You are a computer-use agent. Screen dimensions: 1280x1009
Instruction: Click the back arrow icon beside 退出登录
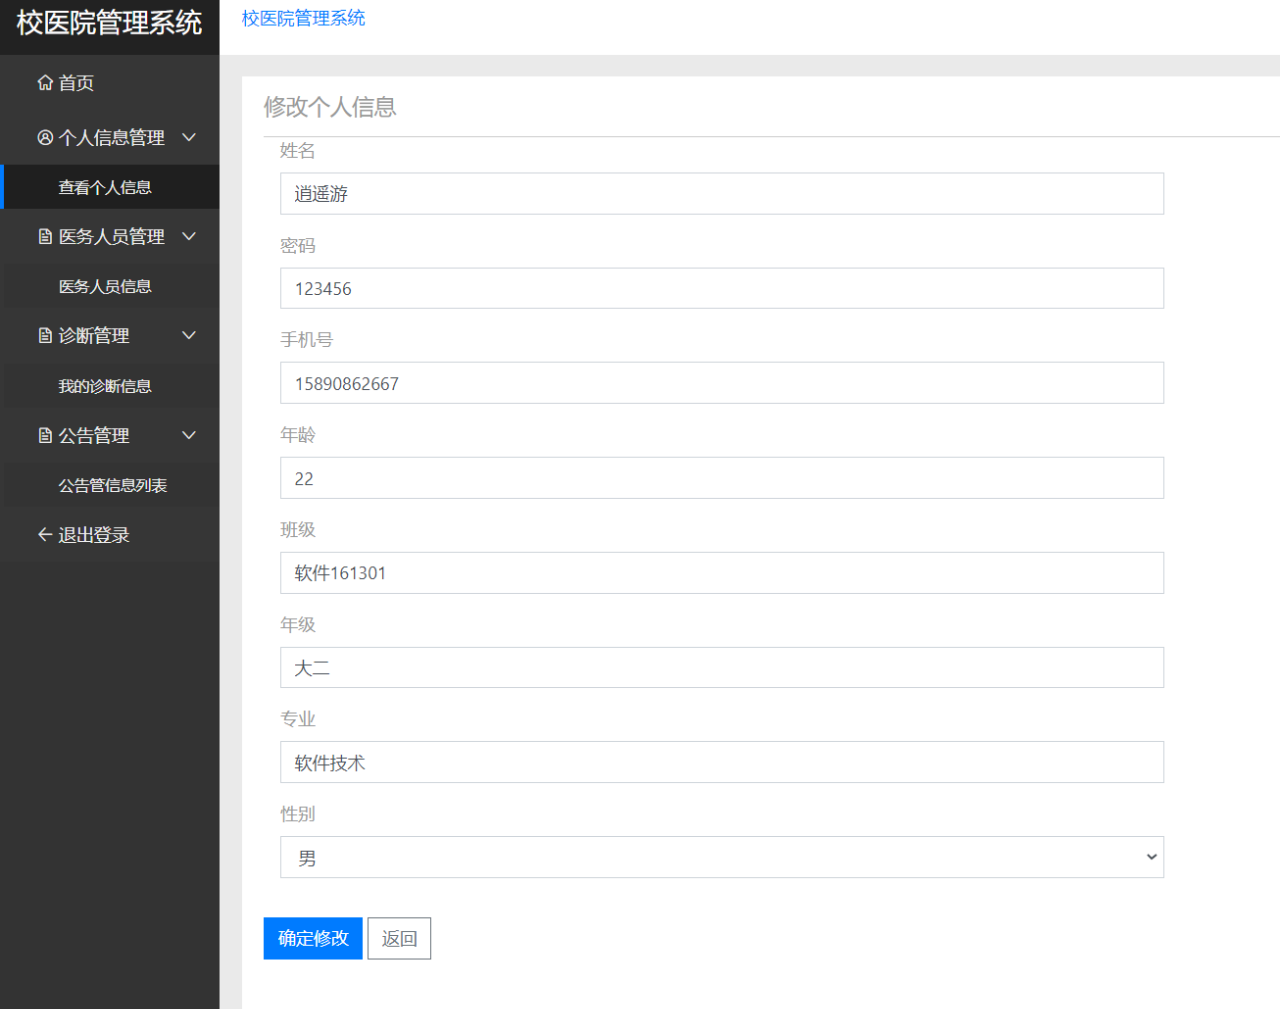click(45, 535)
